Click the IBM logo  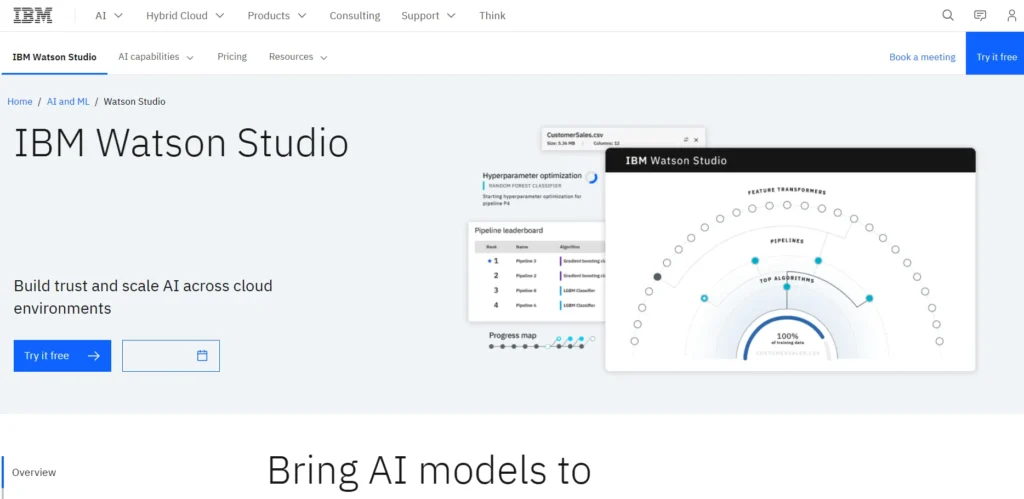(x=33, y=16)
